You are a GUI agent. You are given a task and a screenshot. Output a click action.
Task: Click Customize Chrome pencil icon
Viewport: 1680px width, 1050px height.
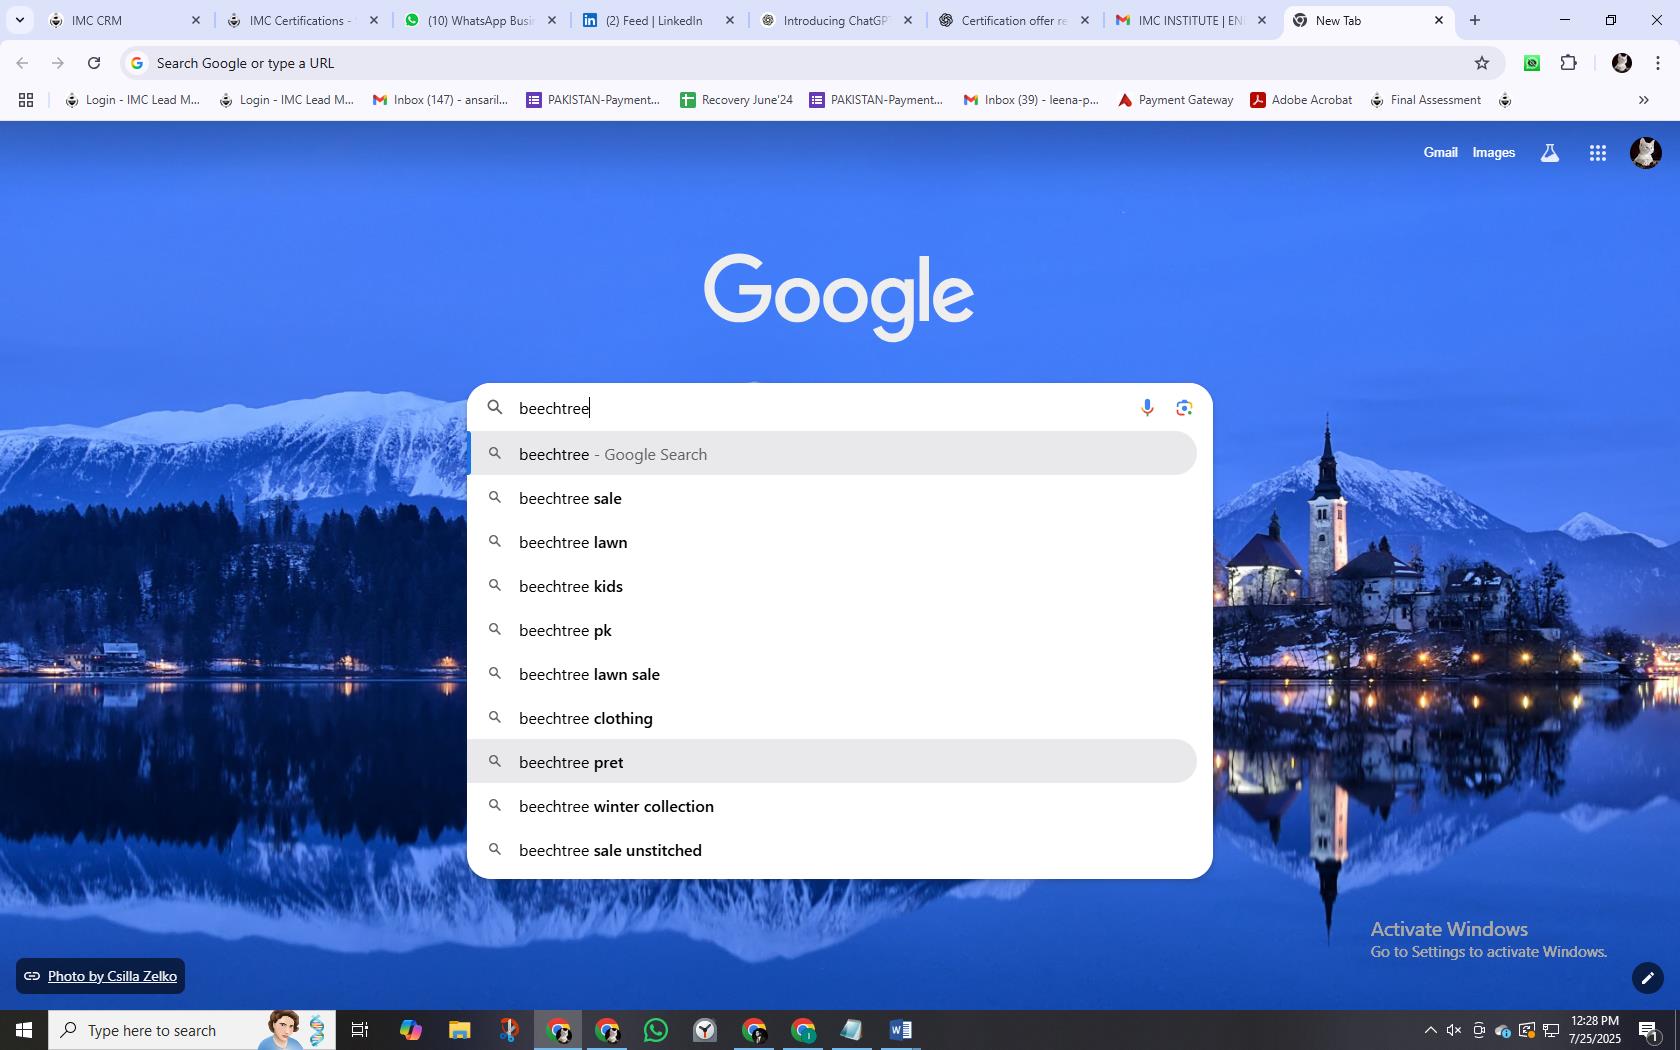[x=1648, y=977]
